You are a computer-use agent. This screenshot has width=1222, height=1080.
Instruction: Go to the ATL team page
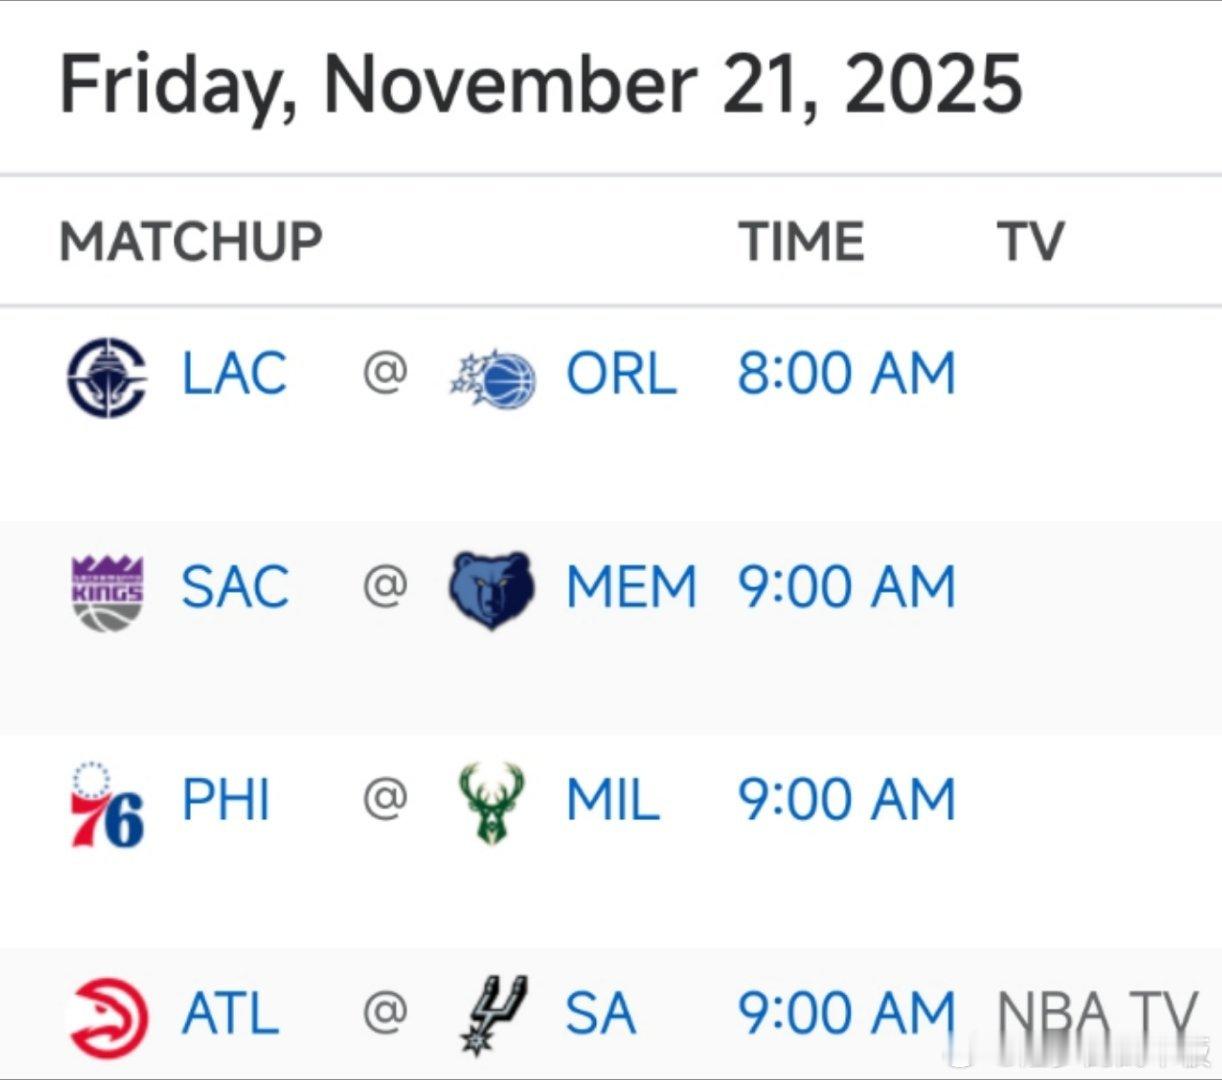tap(230, 1014)
